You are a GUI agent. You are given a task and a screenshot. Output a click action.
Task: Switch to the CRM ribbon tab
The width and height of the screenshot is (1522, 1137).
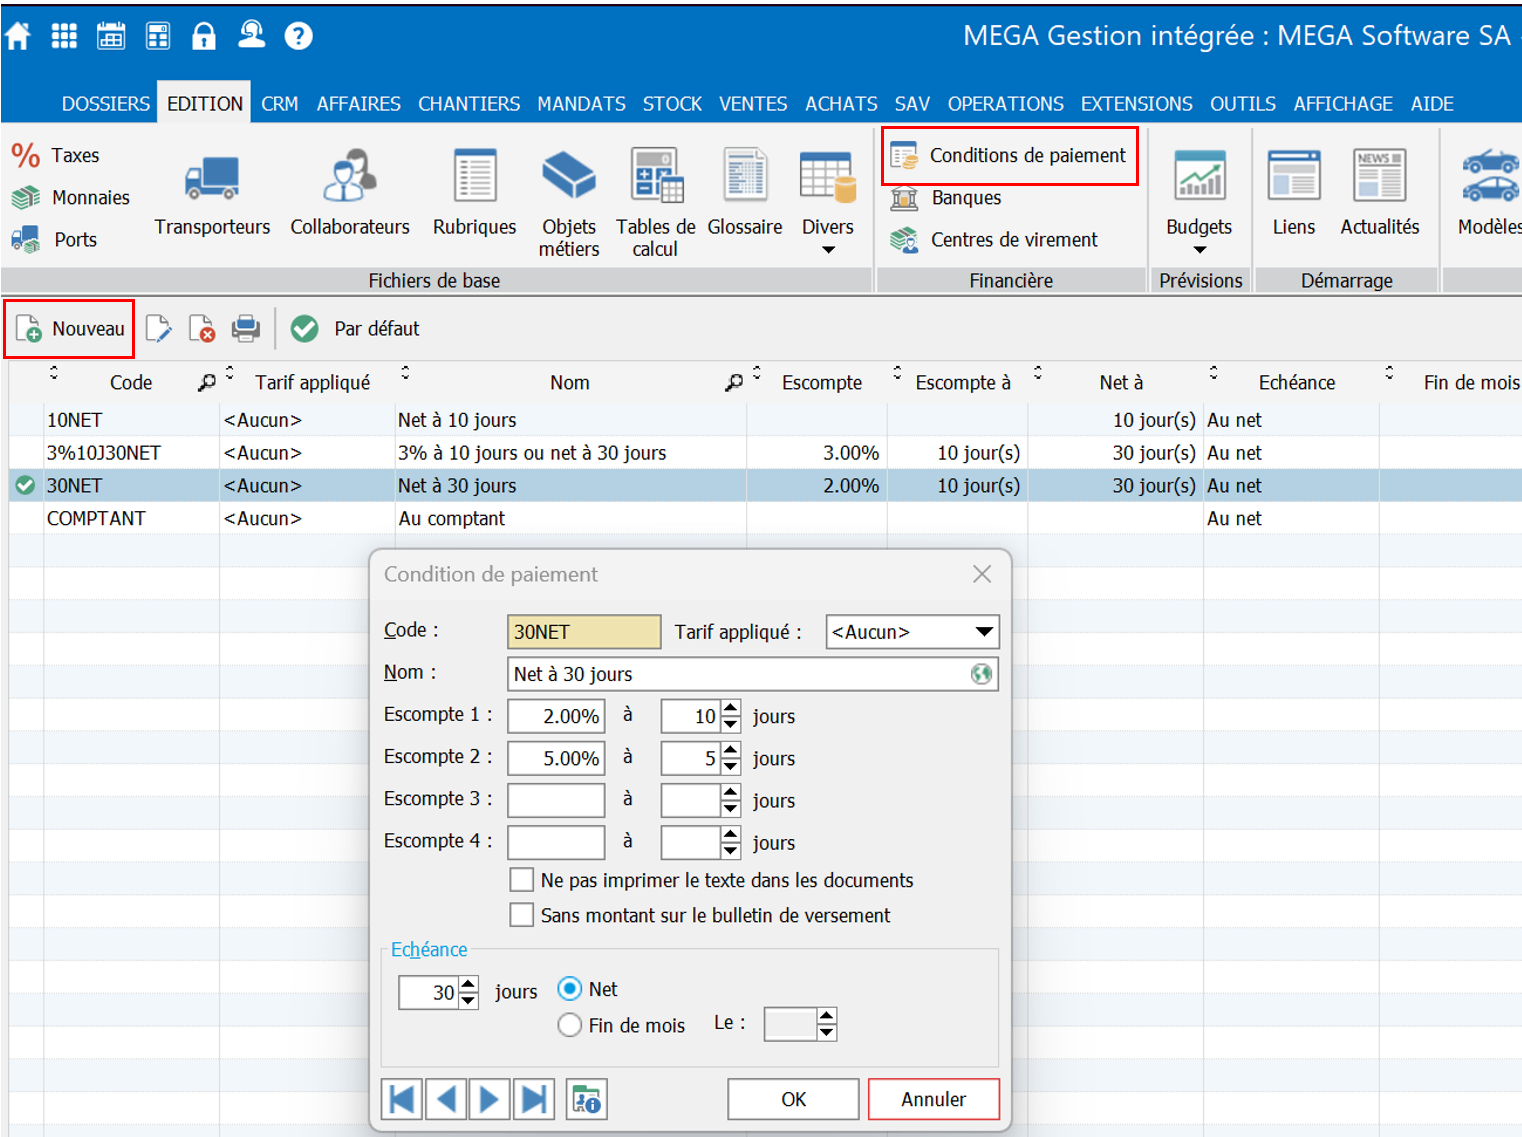tap(280, 103)
